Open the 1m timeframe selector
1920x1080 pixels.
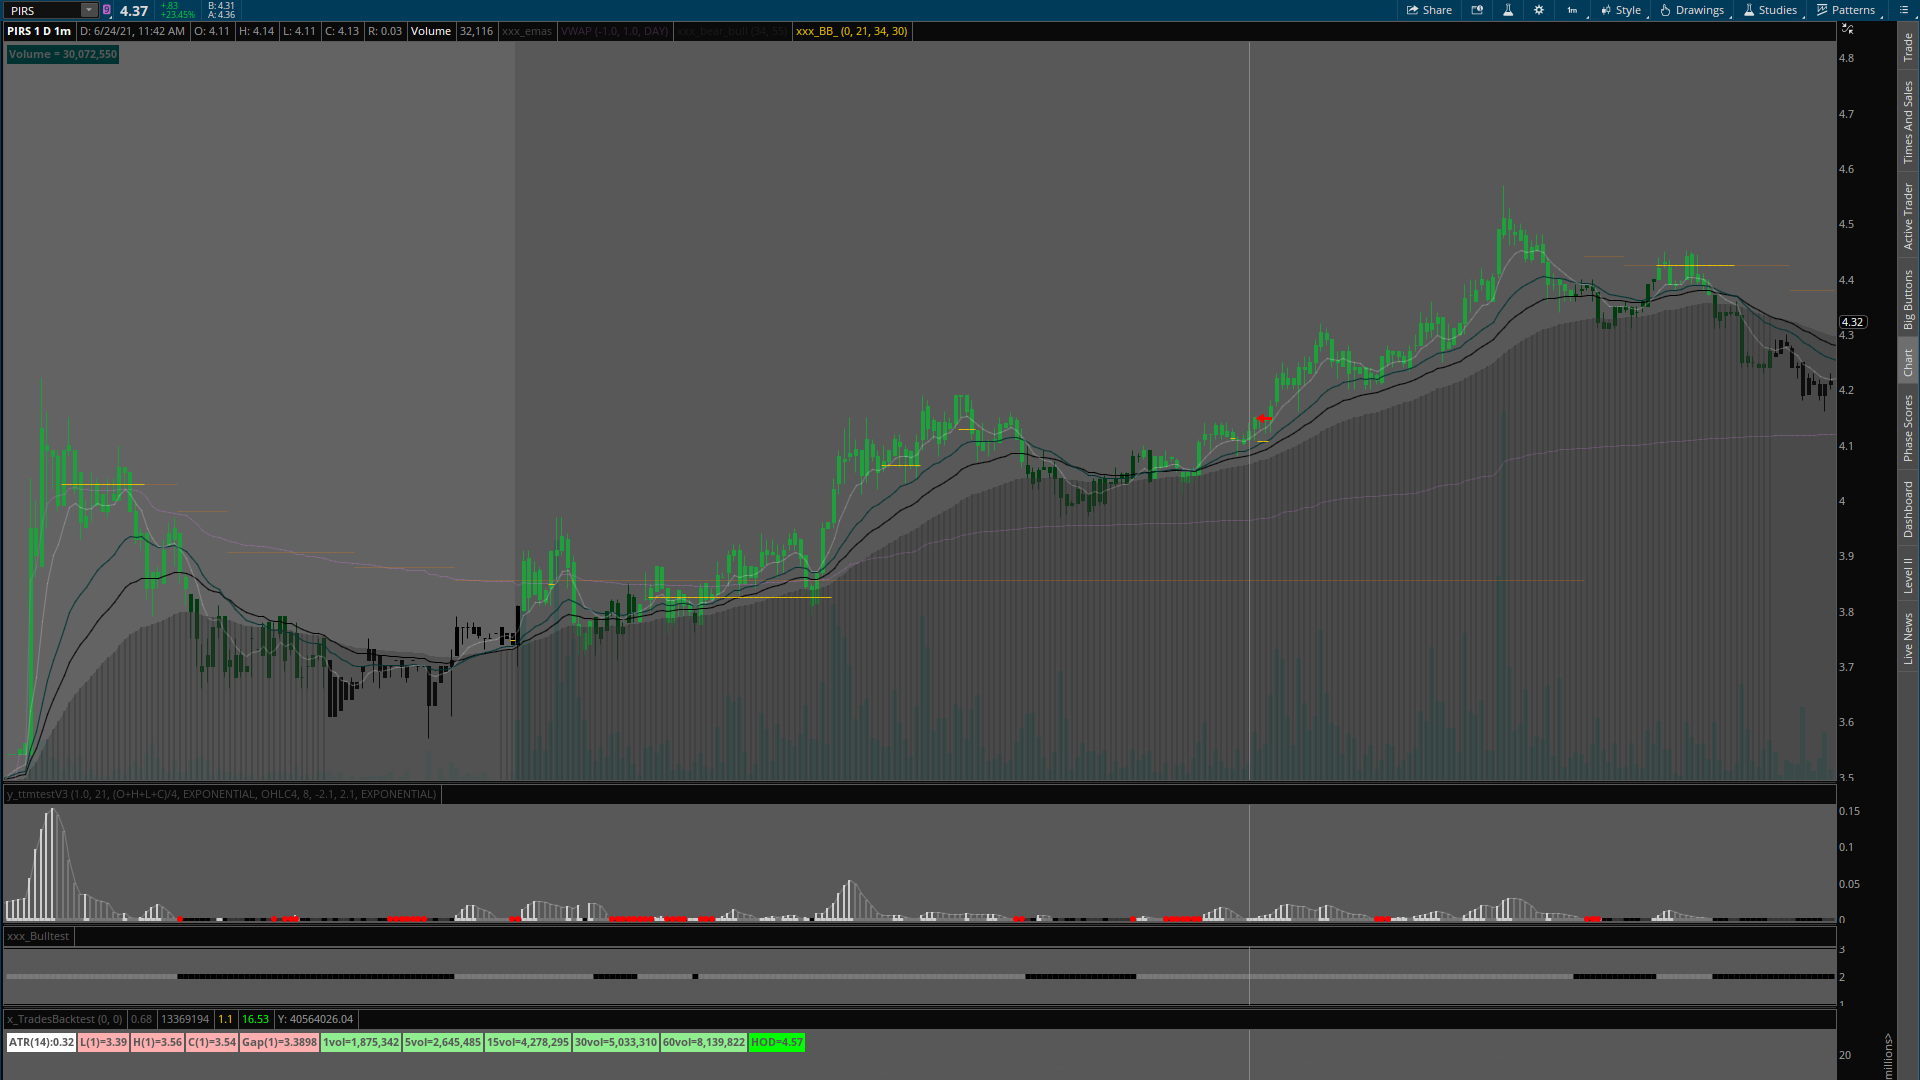[1572, 10]
